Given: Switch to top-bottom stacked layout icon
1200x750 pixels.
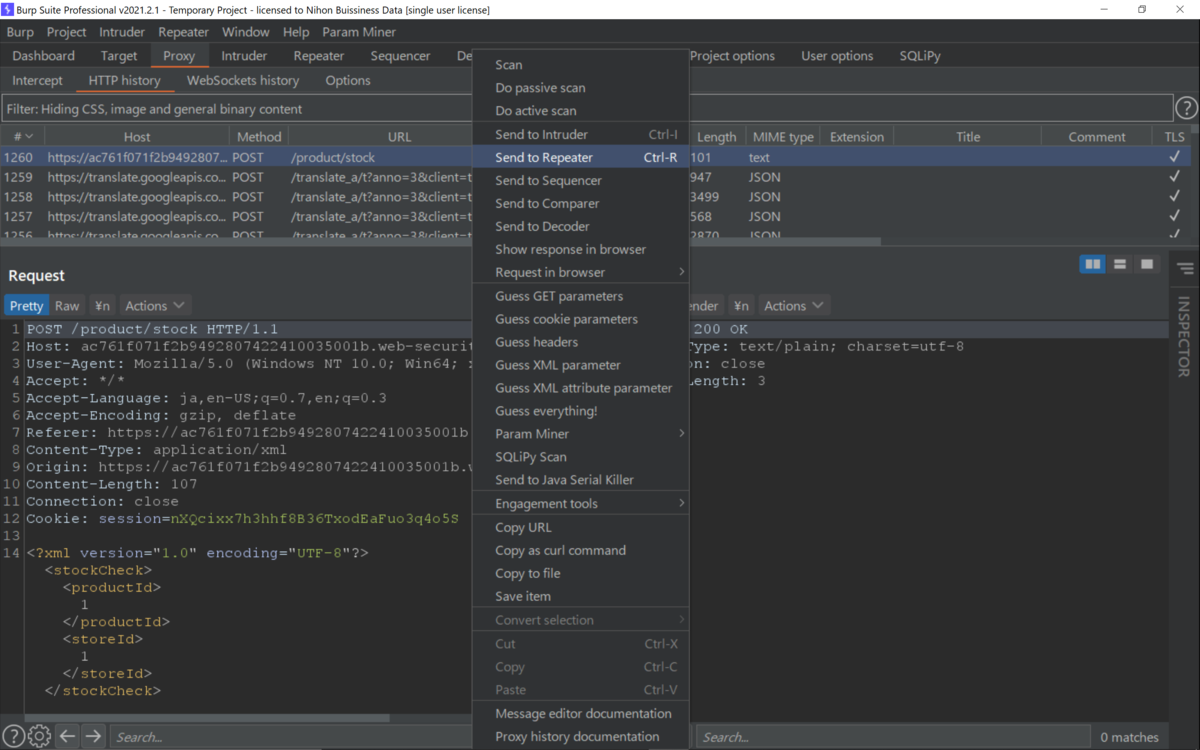Looking at the screenshot, I should click(1120, 264).
